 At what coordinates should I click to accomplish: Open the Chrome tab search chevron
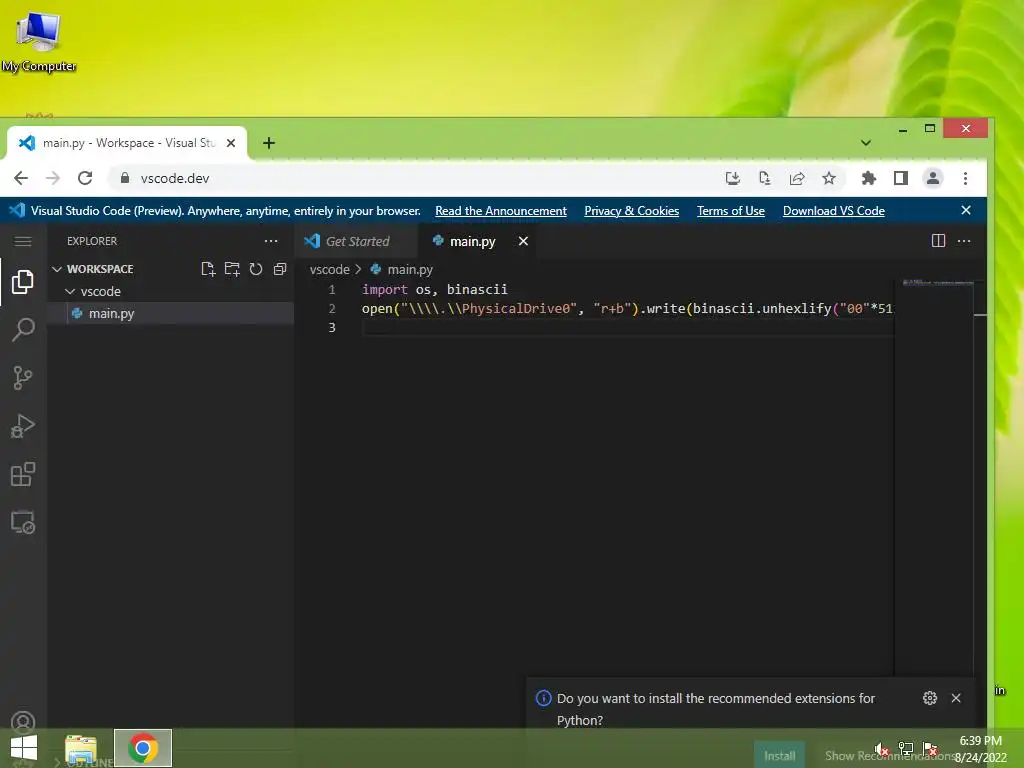866,143
